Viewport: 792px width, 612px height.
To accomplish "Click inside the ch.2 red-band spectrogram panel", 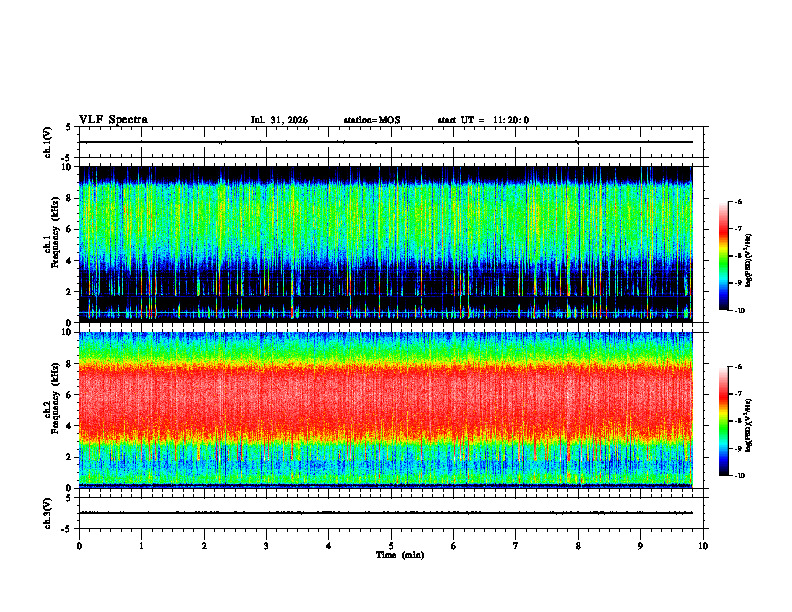I will (x=385, y=410).
